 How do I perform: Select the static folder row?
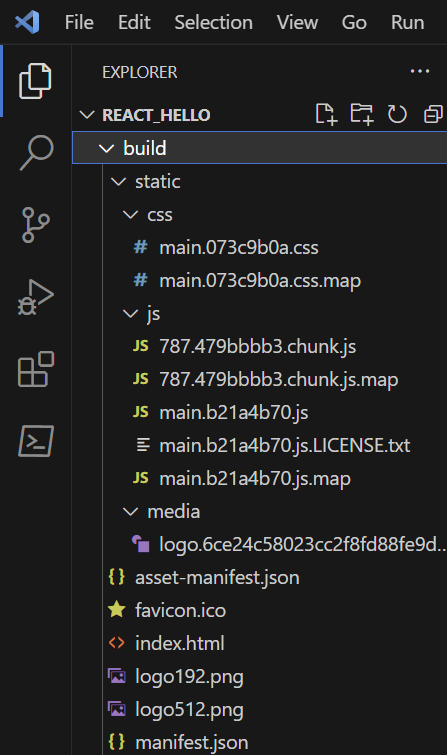pyautogui.click(x=260, y=182)
